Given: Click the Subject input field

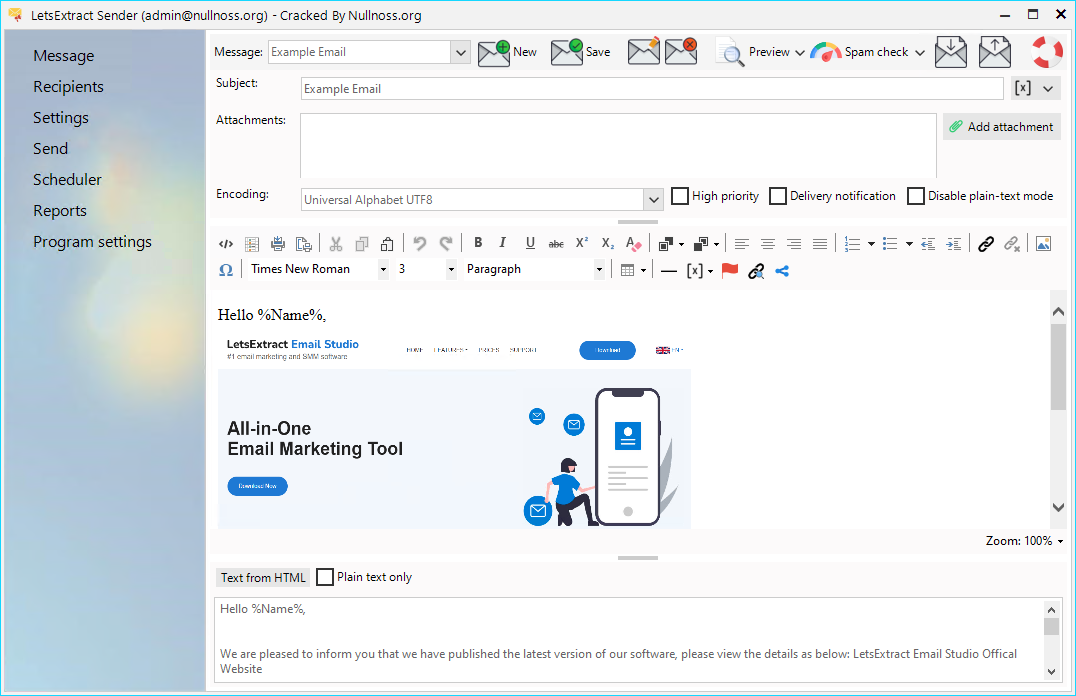Looking at the screenshot, I should [652, 89].
